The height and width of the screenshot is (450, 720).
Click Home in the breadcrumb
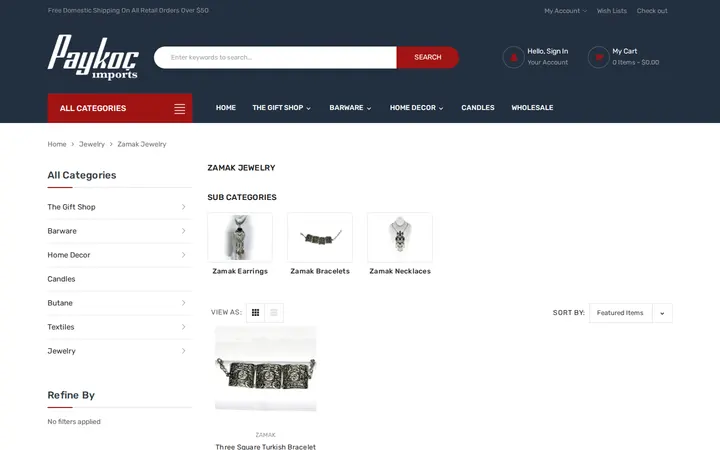(x=57, y=144)
